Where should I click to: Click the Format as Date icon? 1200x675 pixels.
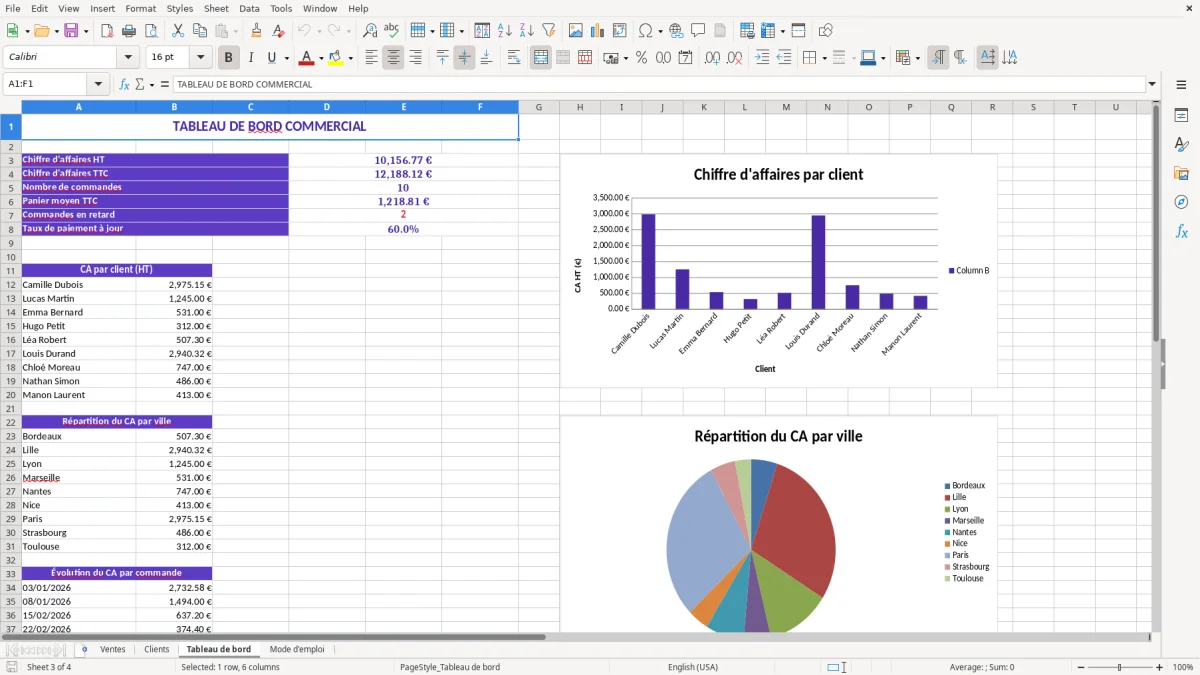pyautogui.click(x=686, y=58)
